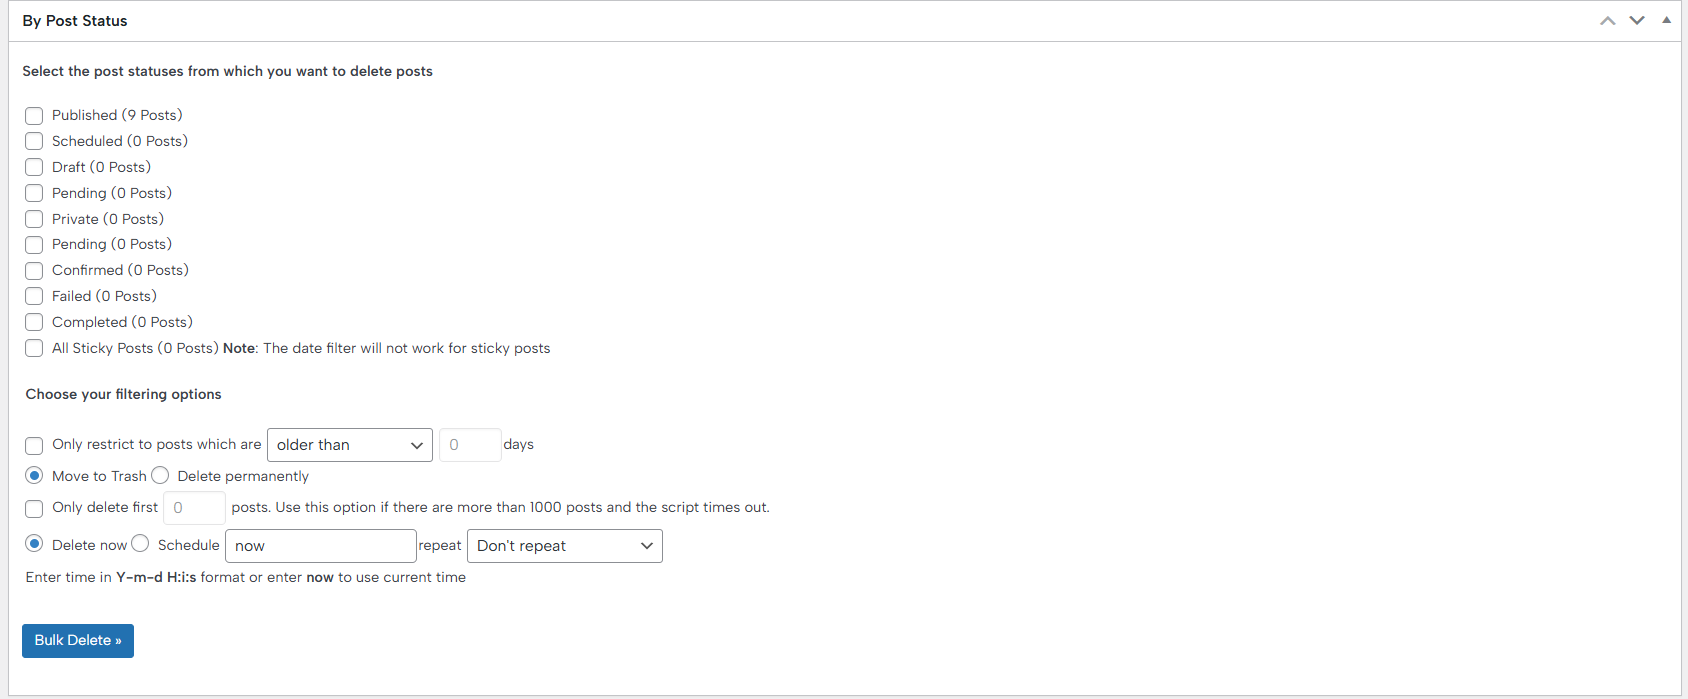1688x699 pixels.
Task: Collapse the By Post Status panel
Action: pyautogui.click(x=1666, y=21)
